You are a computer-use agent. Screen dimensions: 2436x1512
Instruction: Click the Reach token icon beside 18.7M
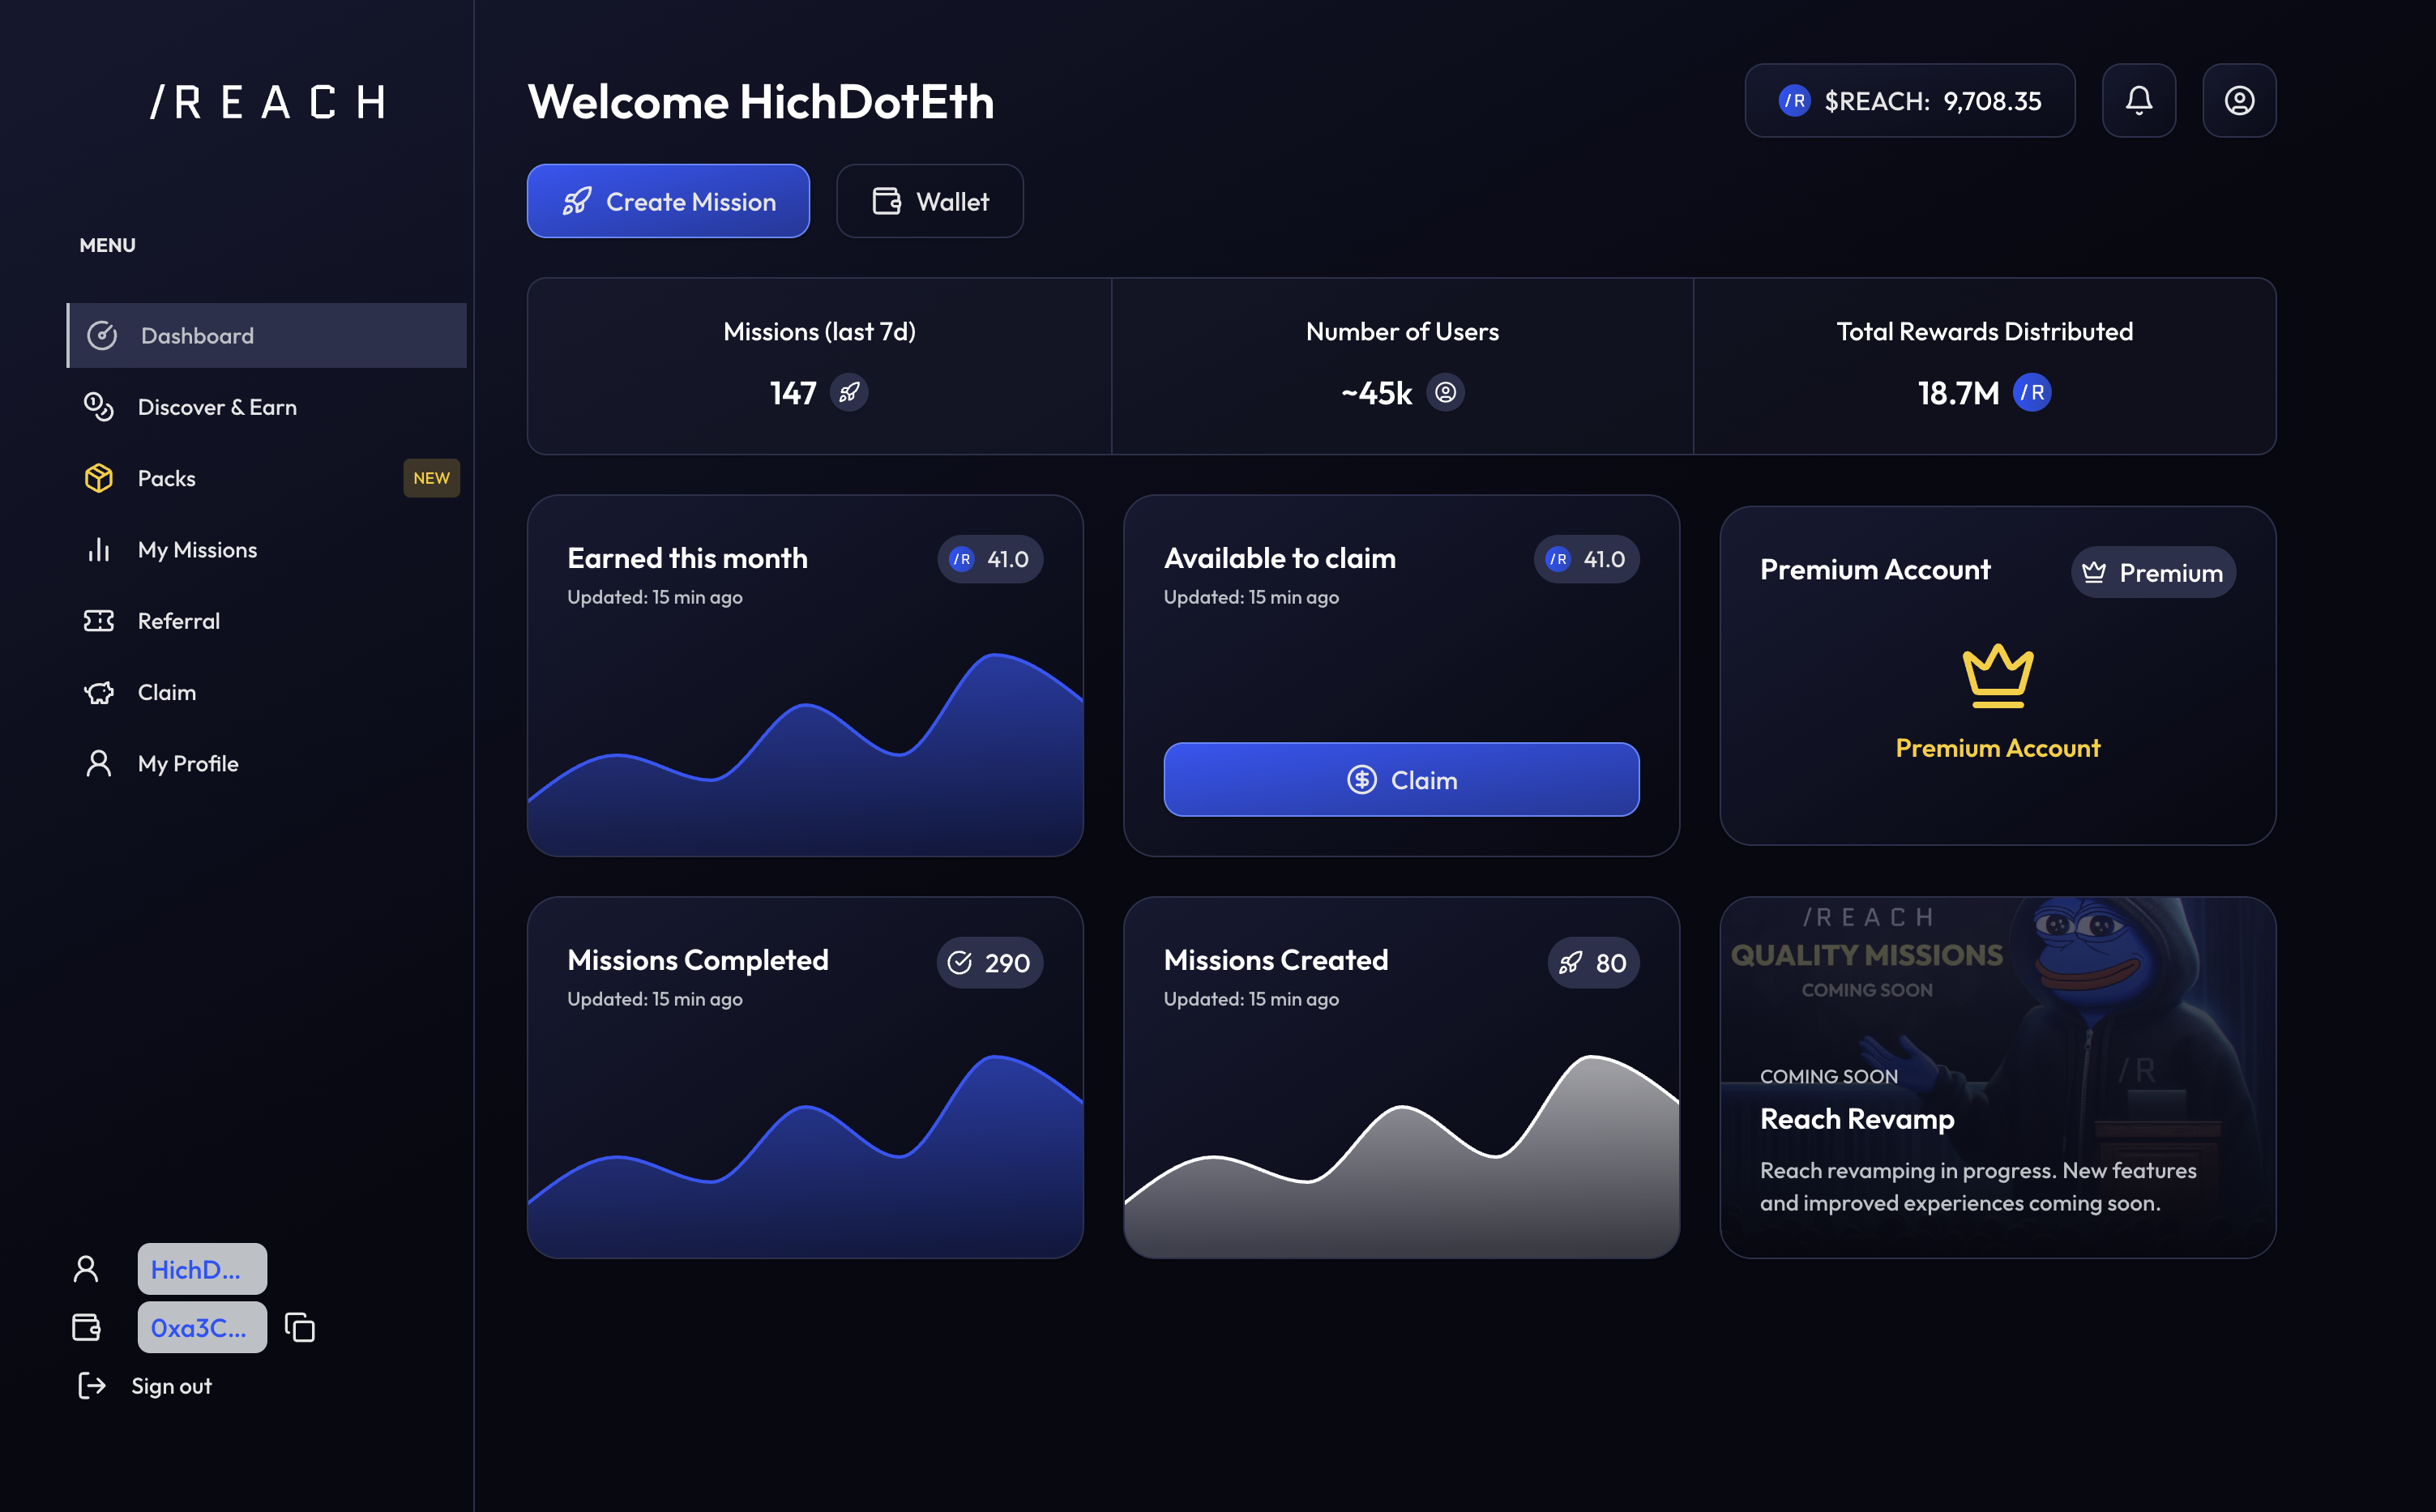pos(2031,393)
